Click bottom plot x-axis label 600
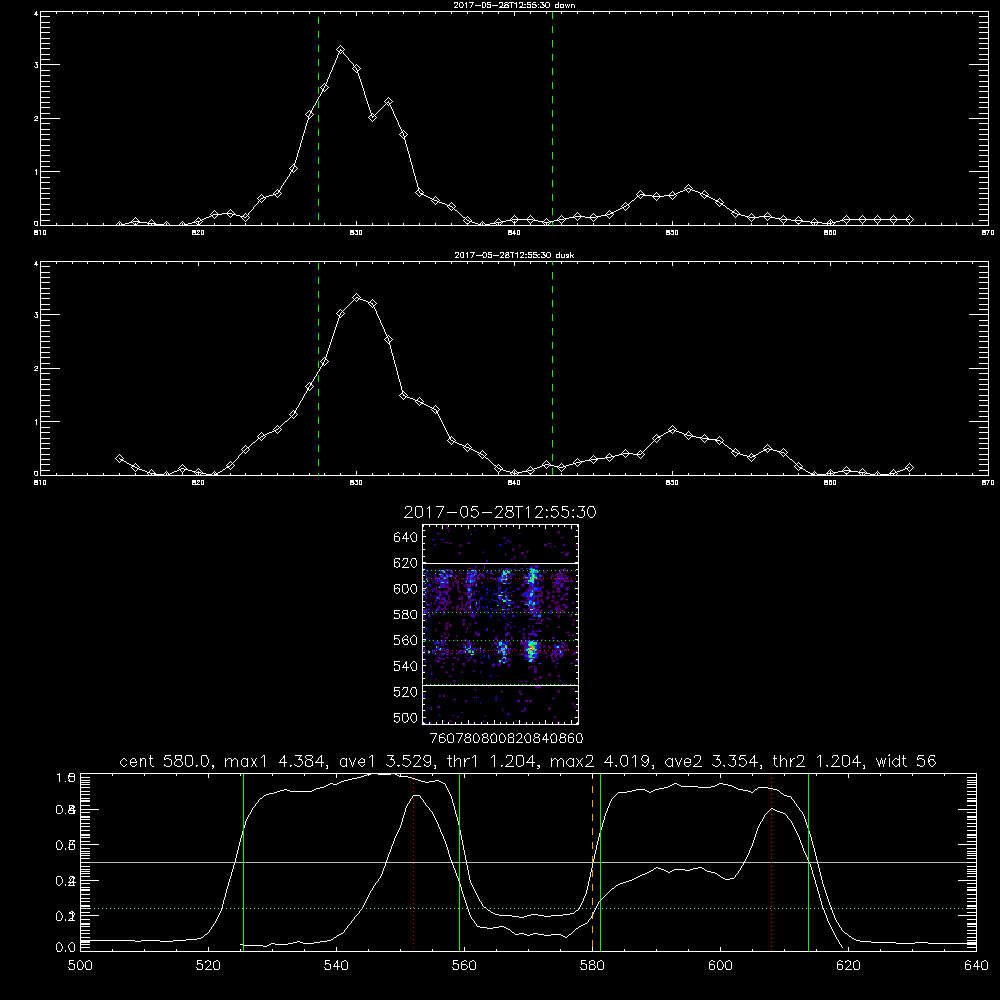The height and width of the screenshot is (1000, 1000). 720,966
